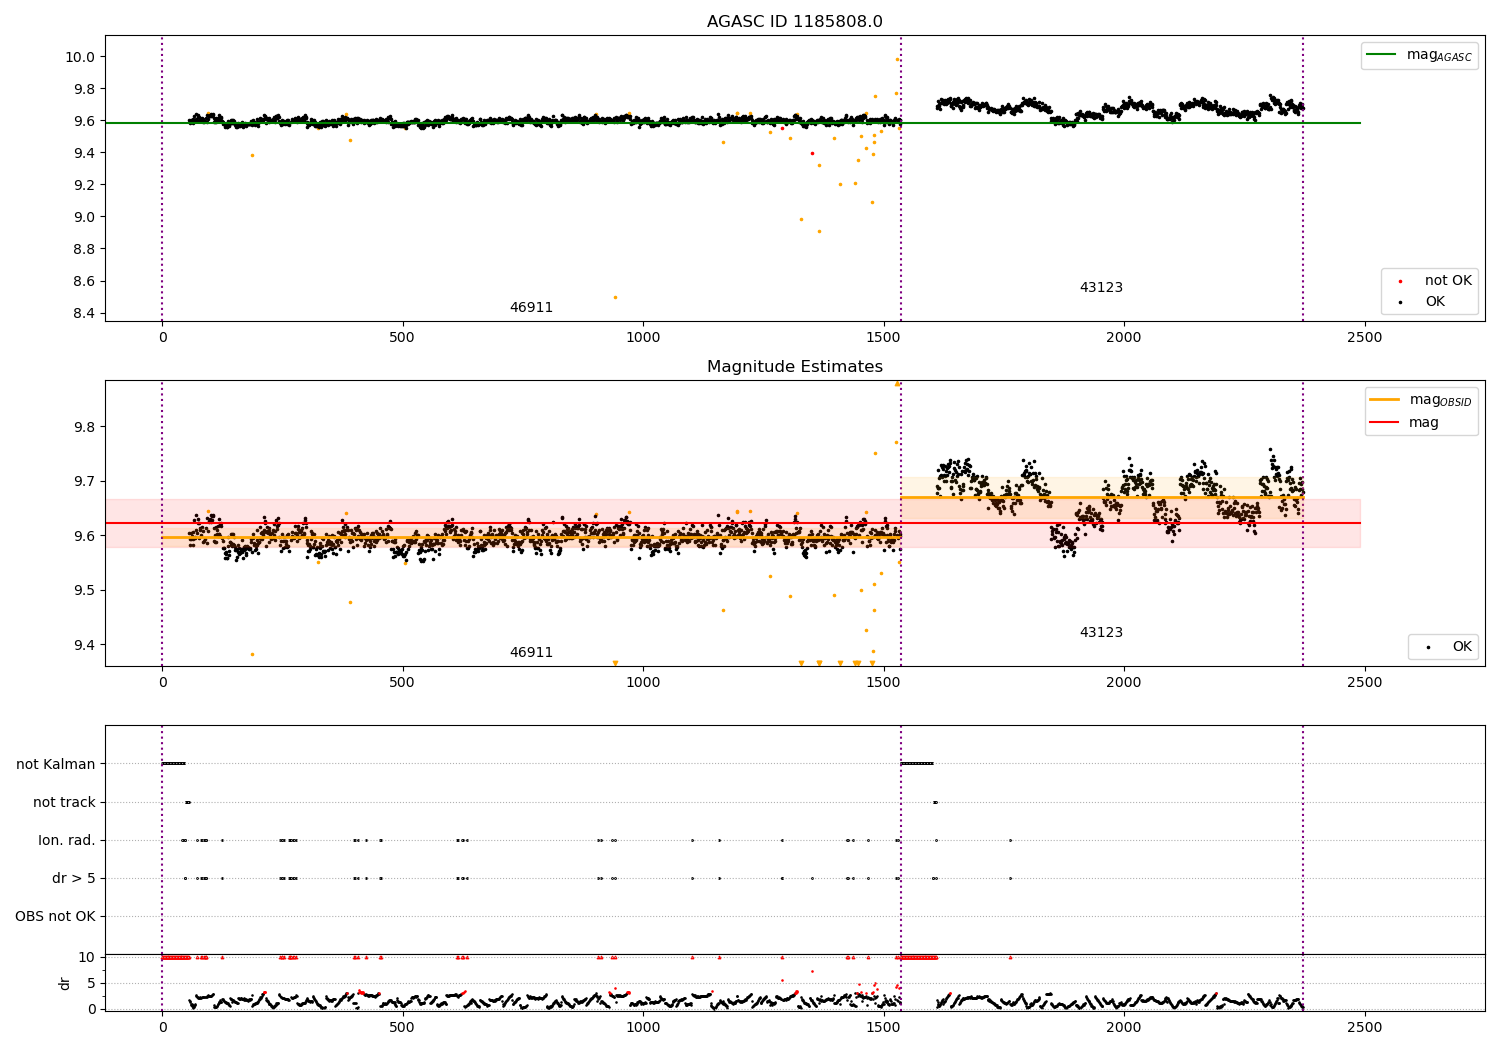Click the 1500 x-tick under the top plot

(x=884, y=338)
